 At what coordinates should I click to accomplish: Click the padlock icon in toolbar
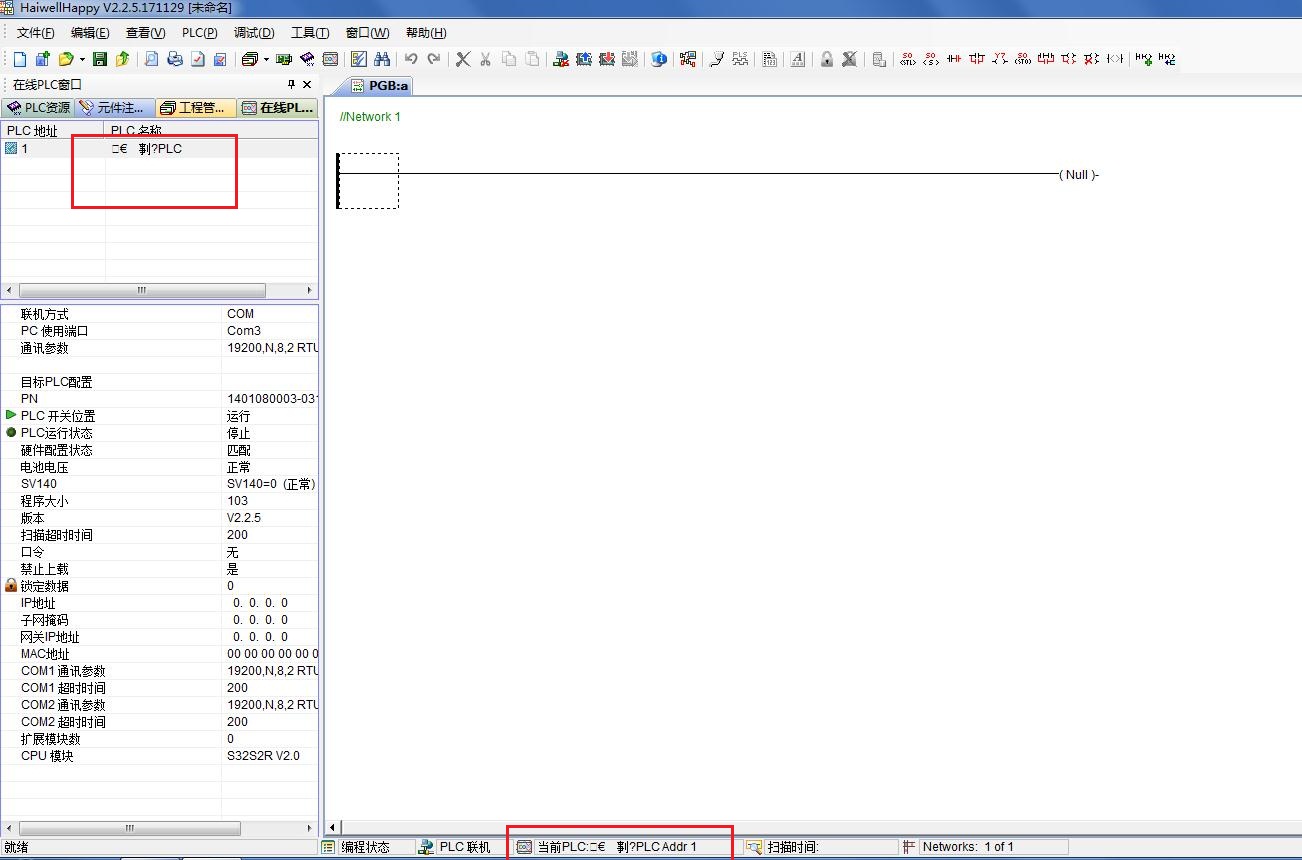pos(827,59)
